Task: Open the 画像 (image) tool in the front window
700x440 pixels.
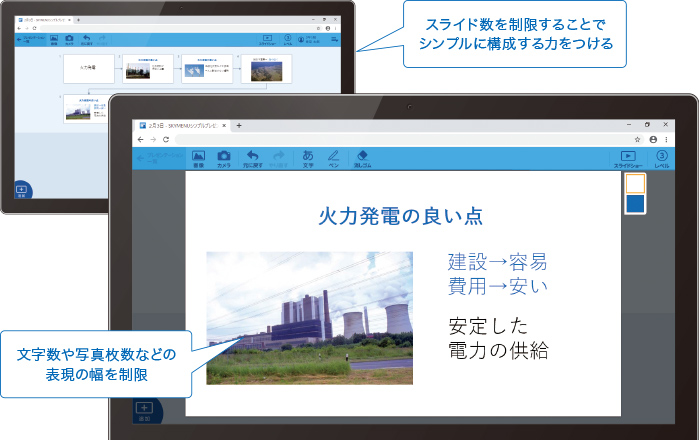Action: (198, 158)
